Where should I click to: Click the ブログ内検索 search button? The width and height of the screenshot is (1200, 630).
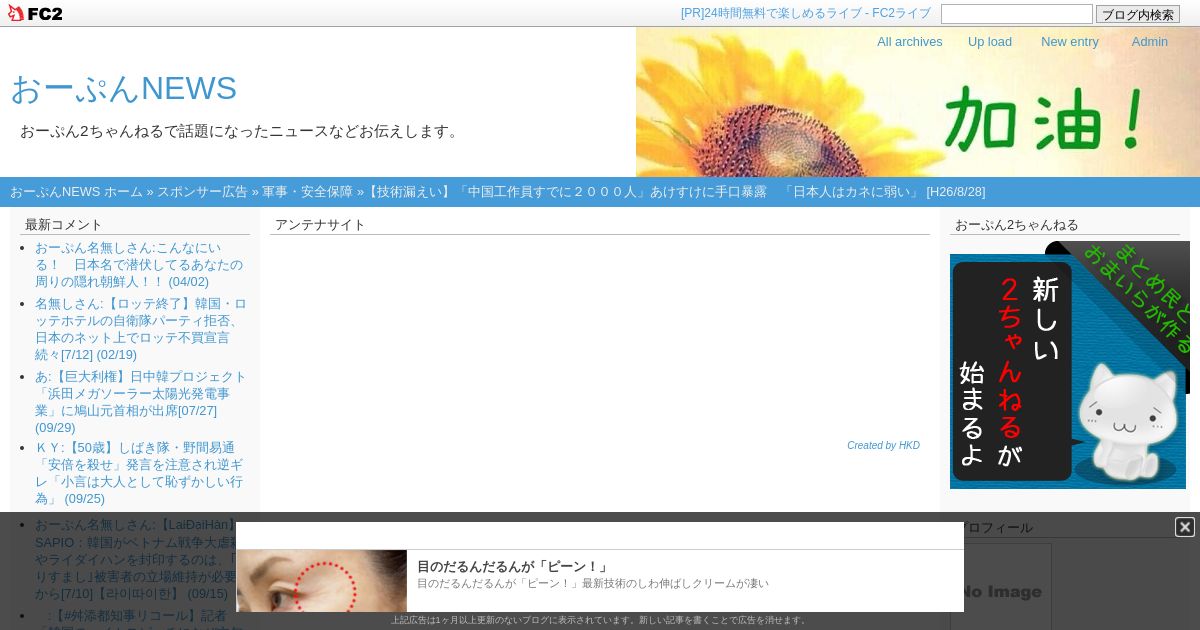pos(1138,14)
